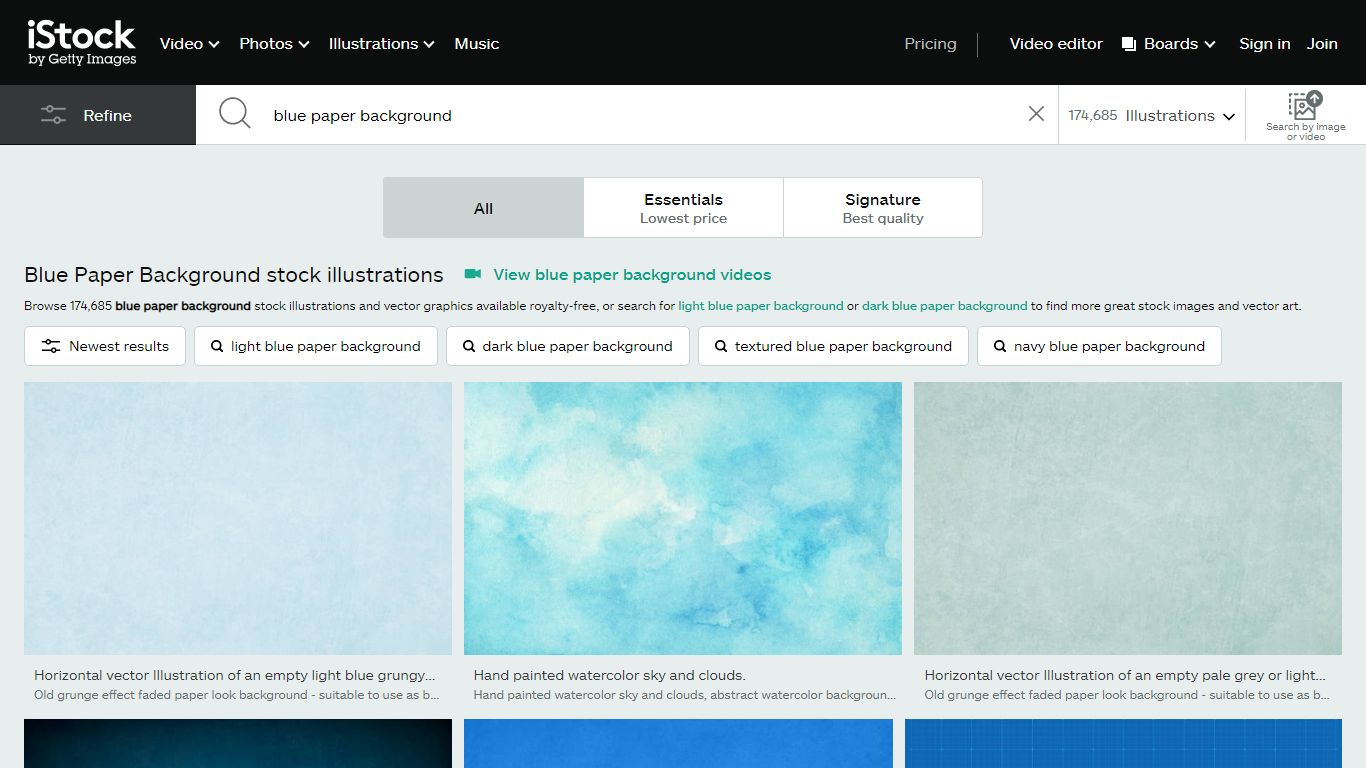Open the Video editor link
The image size is (1366, 768).
click(x=1056, y=44)
